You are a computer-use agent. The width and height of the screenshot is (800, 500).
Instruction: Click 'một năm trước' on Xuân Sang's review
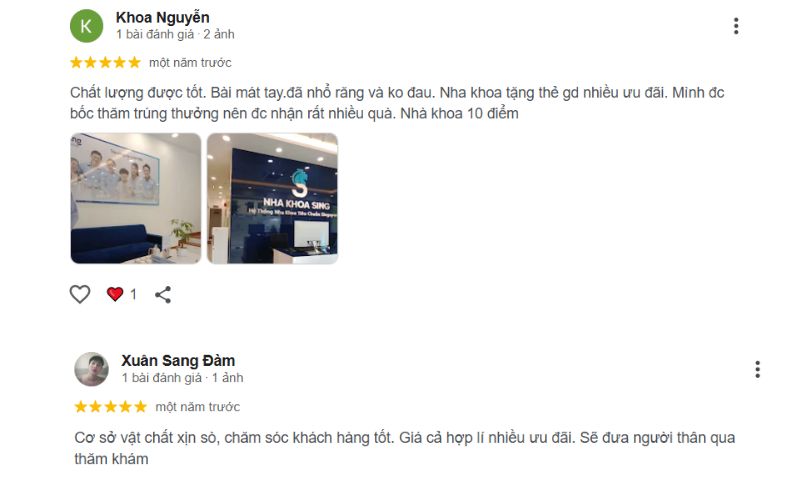(197, 407)
